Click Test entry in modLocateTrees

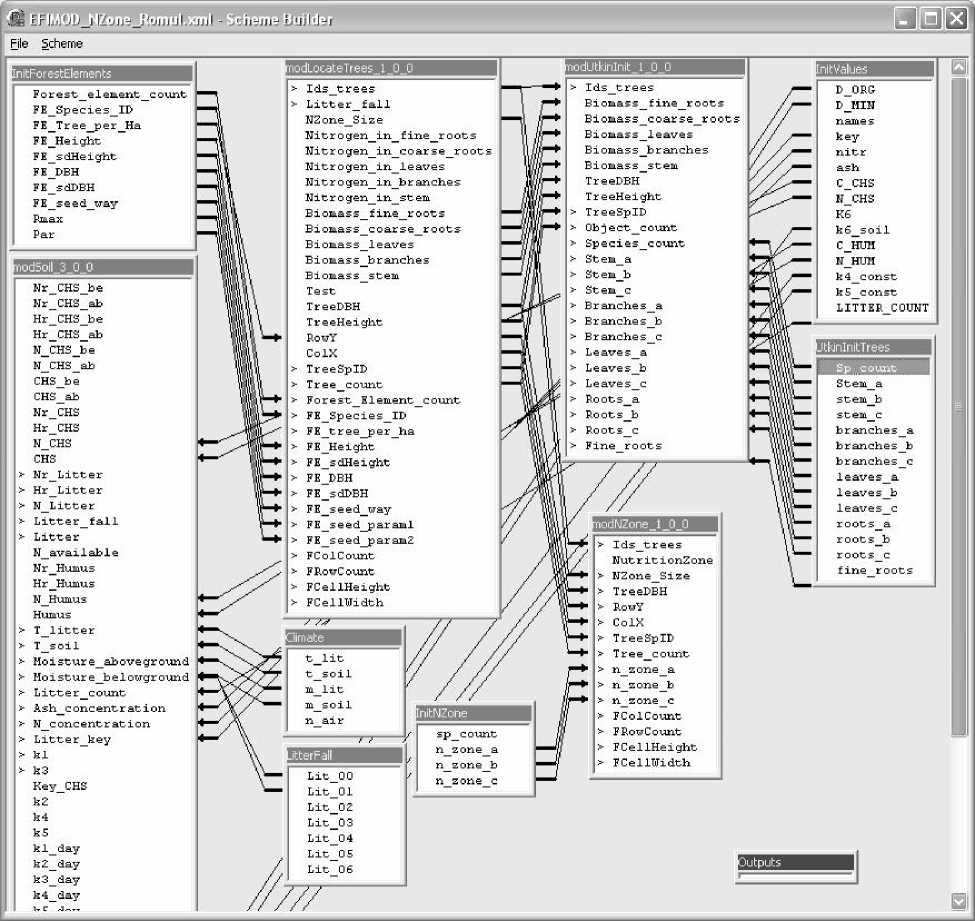click(x=320, y=290)
